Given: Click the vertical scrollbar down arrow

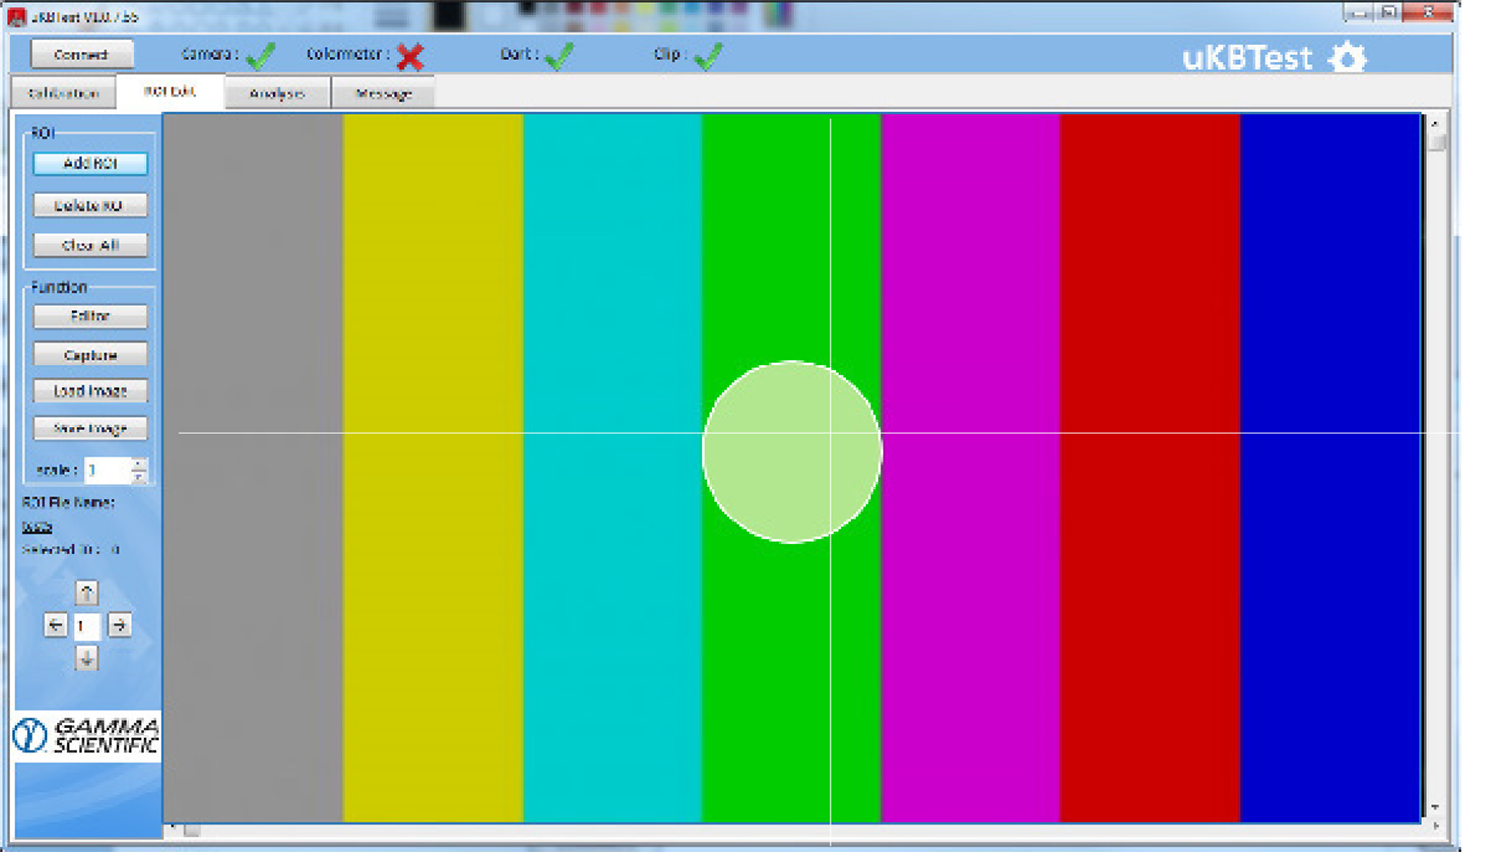Looking at the screenshot, I should tap(1435, 807).
